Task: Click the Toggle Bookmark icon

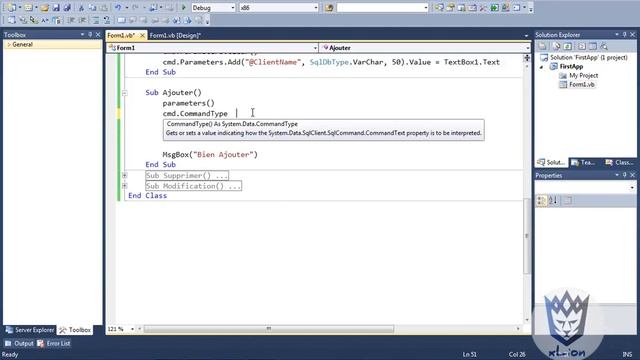Action: (x=122, y=20)
